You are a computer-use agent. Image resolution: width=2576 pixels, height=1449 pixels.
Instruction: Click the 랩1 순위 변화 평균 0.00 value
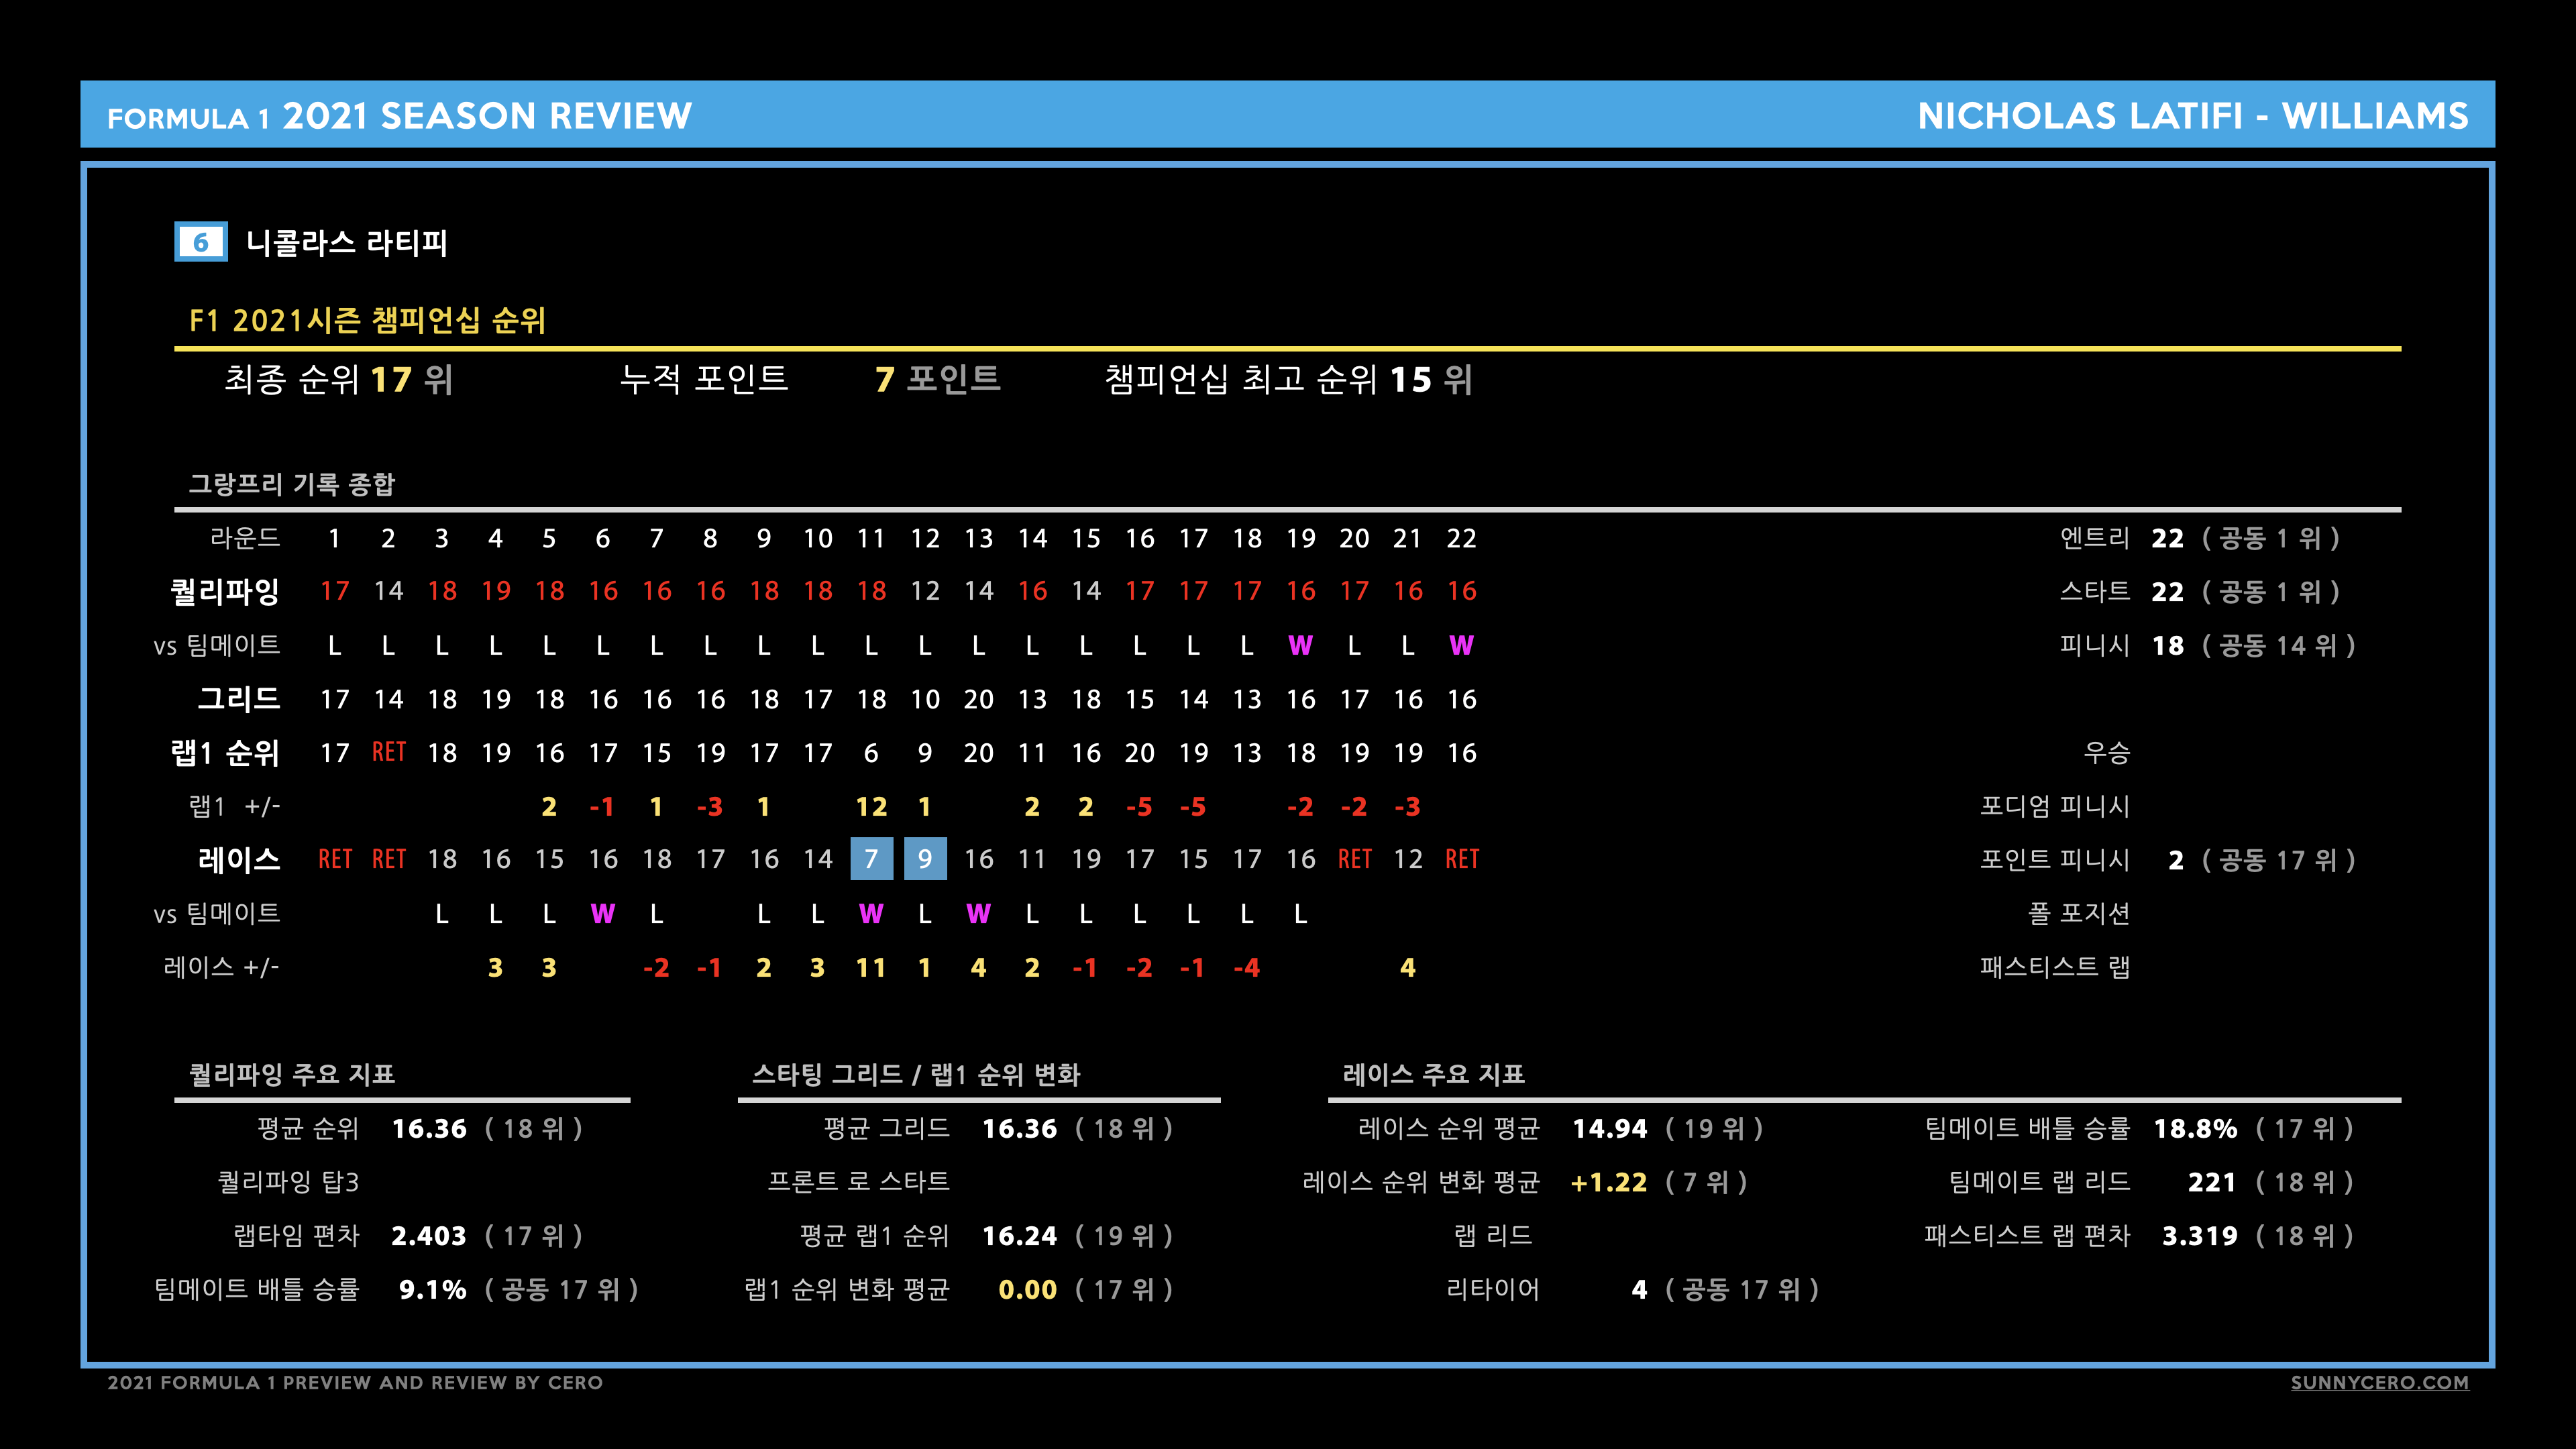[x=1027, y=1289]
